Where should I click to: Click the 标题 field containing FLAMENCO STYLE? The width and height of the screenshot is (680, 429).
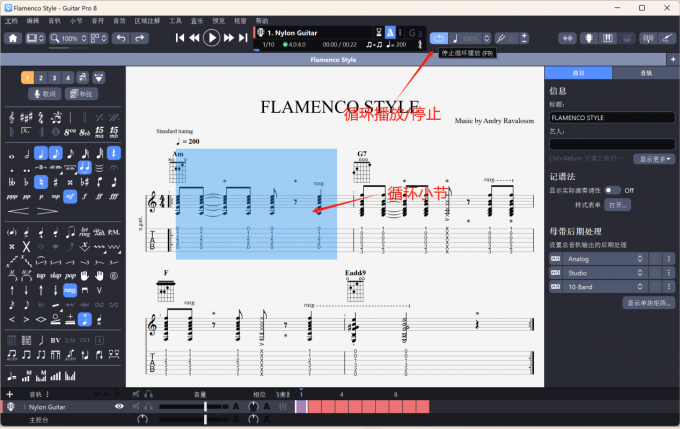click(x=610, y=117)
